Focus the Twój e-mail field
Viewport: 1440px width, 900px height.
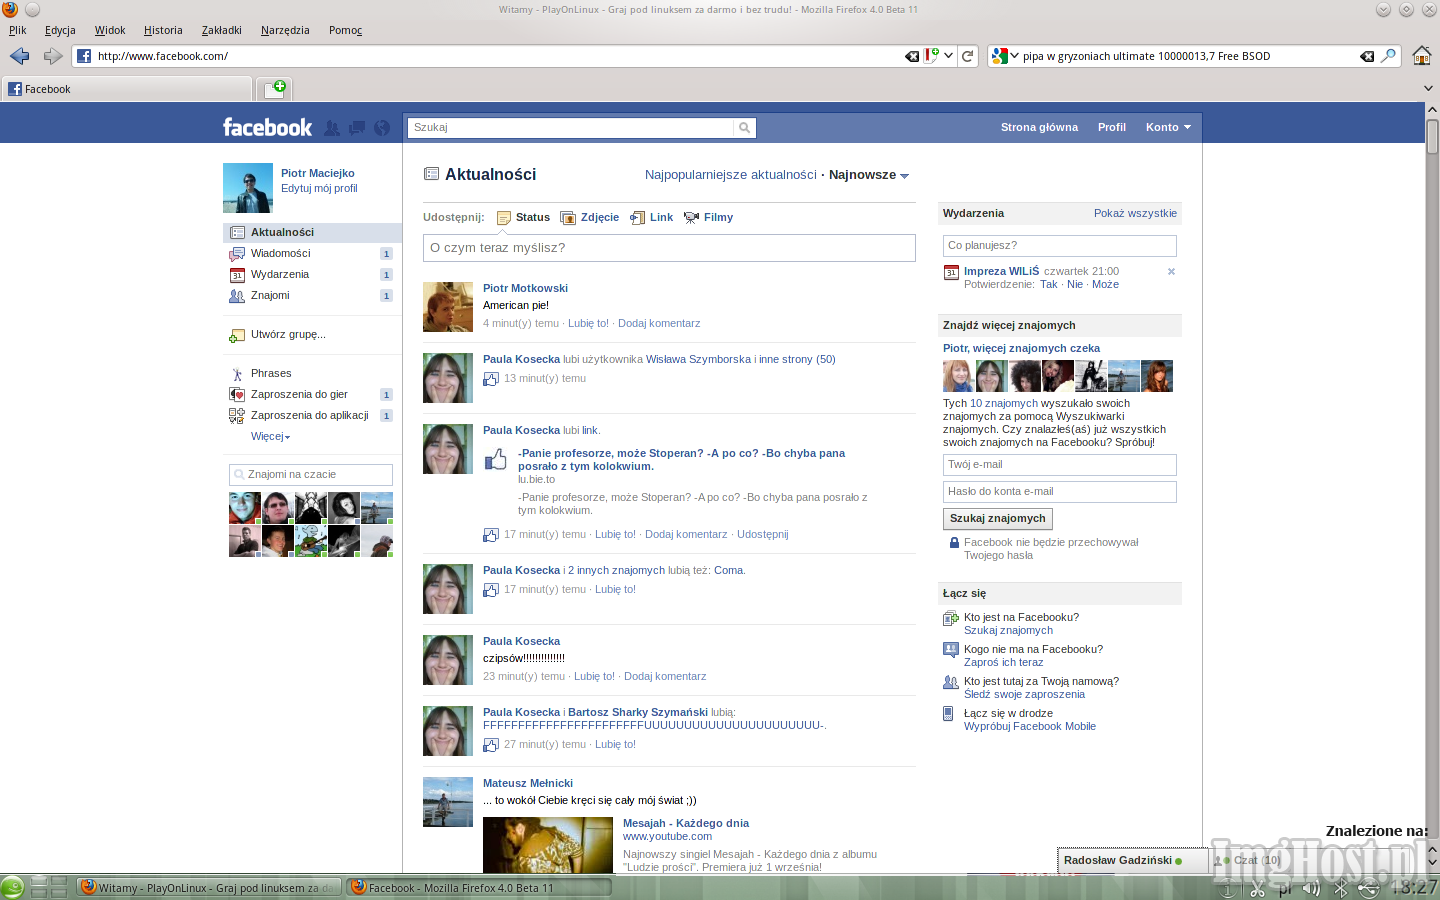tap(1060, 465)
